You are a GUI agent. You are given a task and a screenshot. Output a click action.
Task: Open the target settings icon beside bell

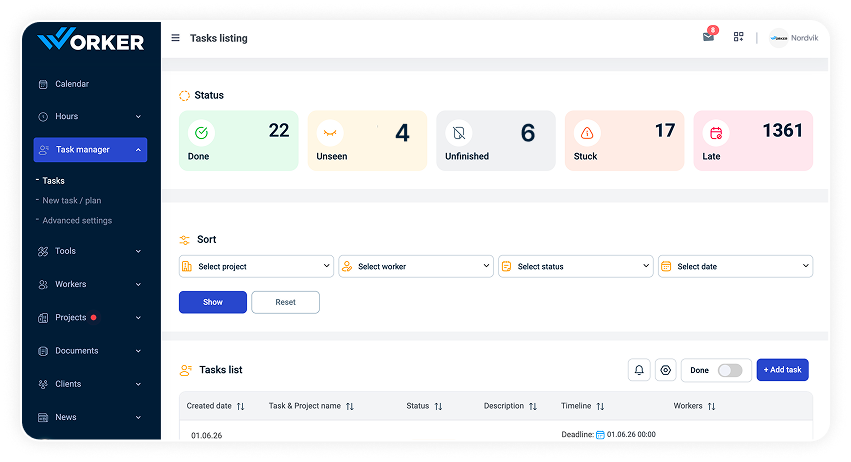[x=665, y=370]
